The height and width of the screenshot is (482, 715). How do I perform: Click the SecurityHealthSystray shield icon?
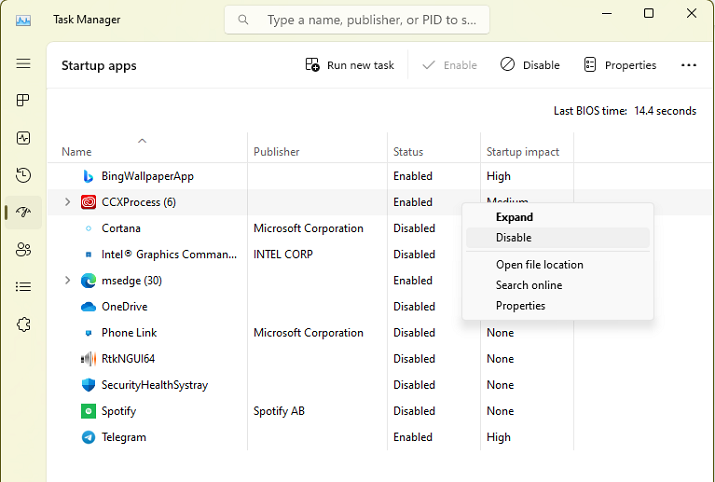coord(88,385)
